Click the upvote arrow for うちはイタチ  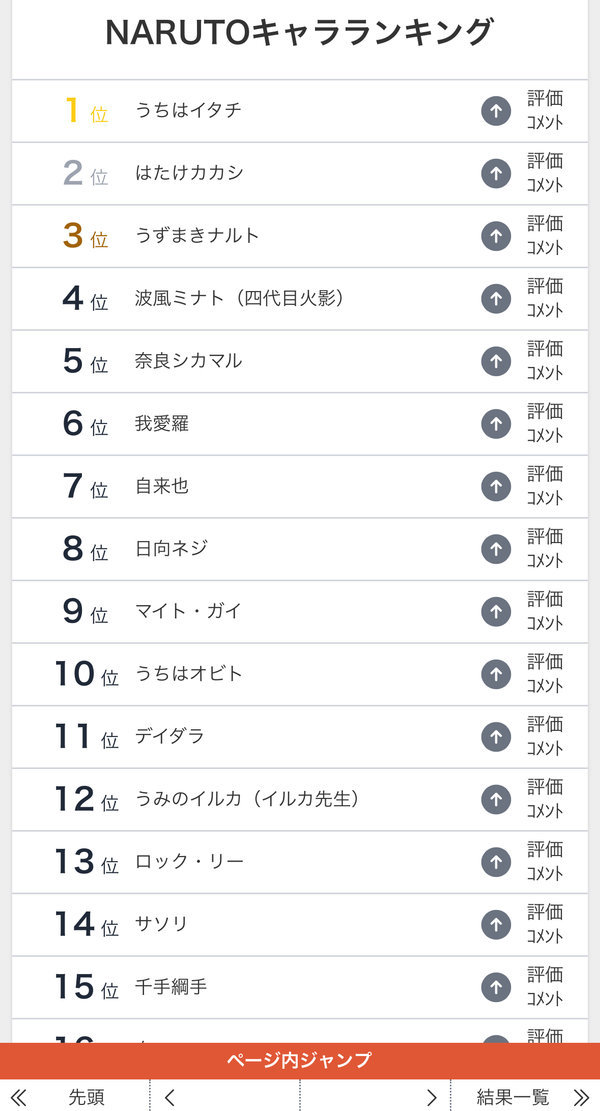[496, 111]
